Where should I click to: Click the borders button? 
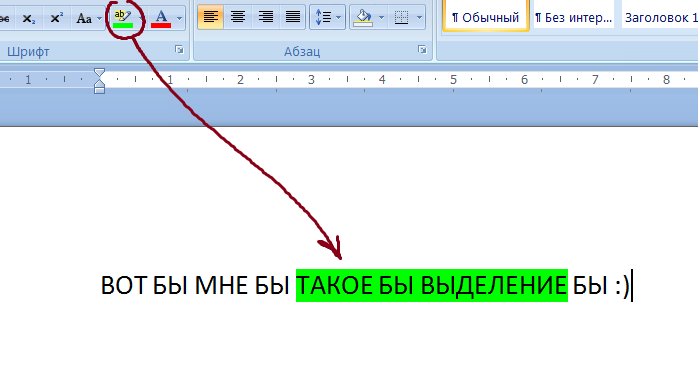[x=401, y=17]
